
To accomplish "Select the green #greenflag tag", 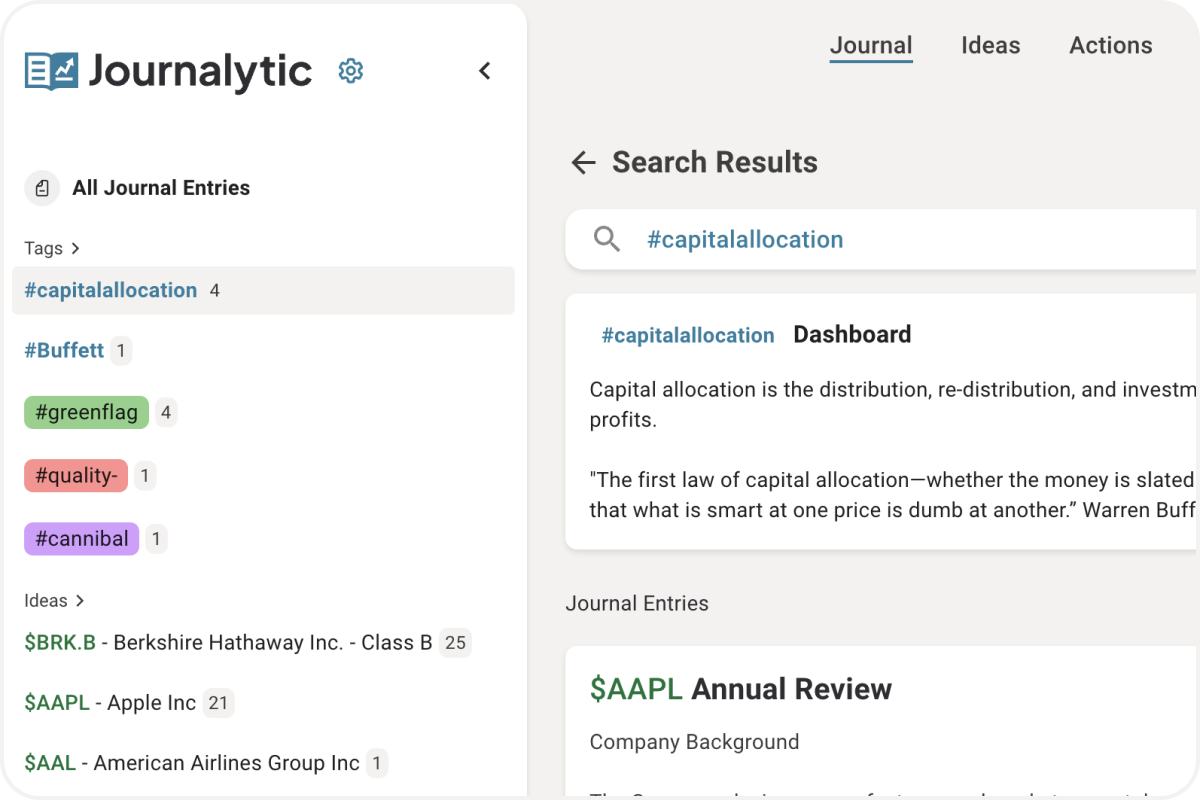I will point(87,412).
